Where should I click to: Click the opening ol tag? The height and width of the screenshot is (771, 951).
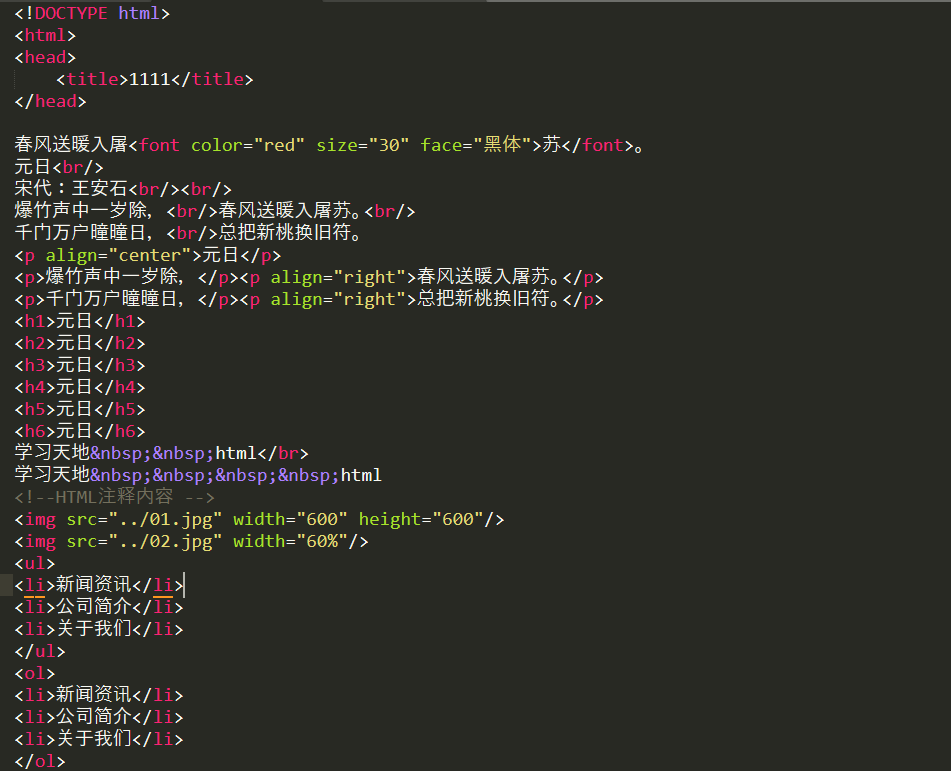point(35,673)
